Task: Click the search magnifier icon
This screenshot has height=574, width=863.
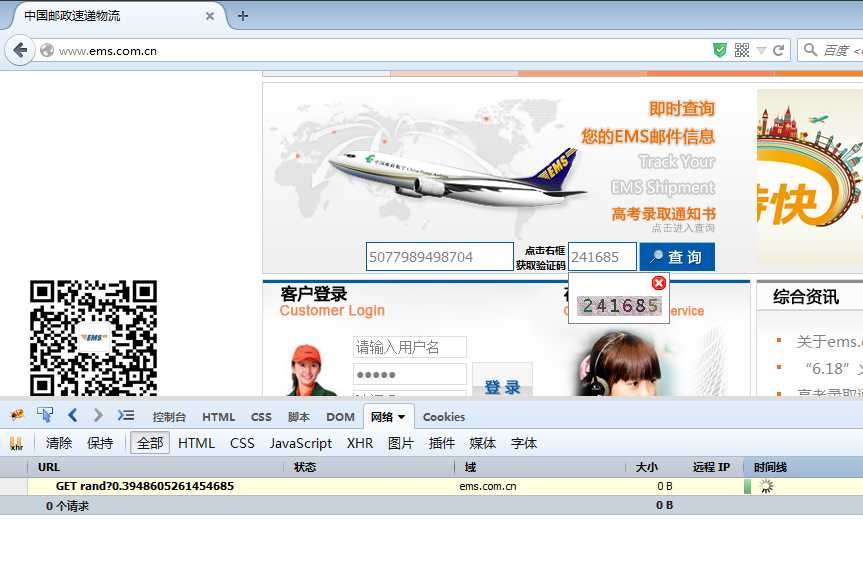Action: pos(810,50)
